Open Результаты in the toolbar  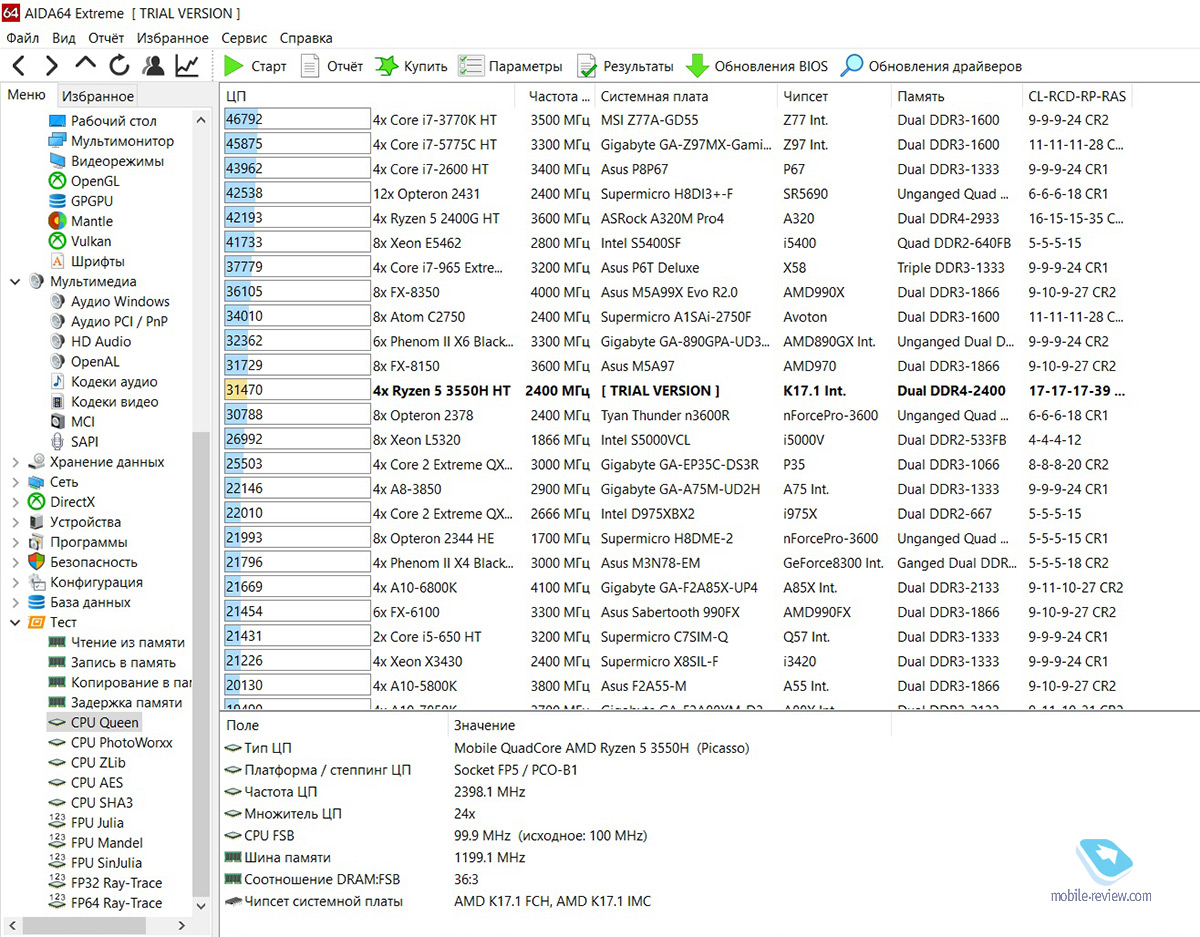(625, 66)
